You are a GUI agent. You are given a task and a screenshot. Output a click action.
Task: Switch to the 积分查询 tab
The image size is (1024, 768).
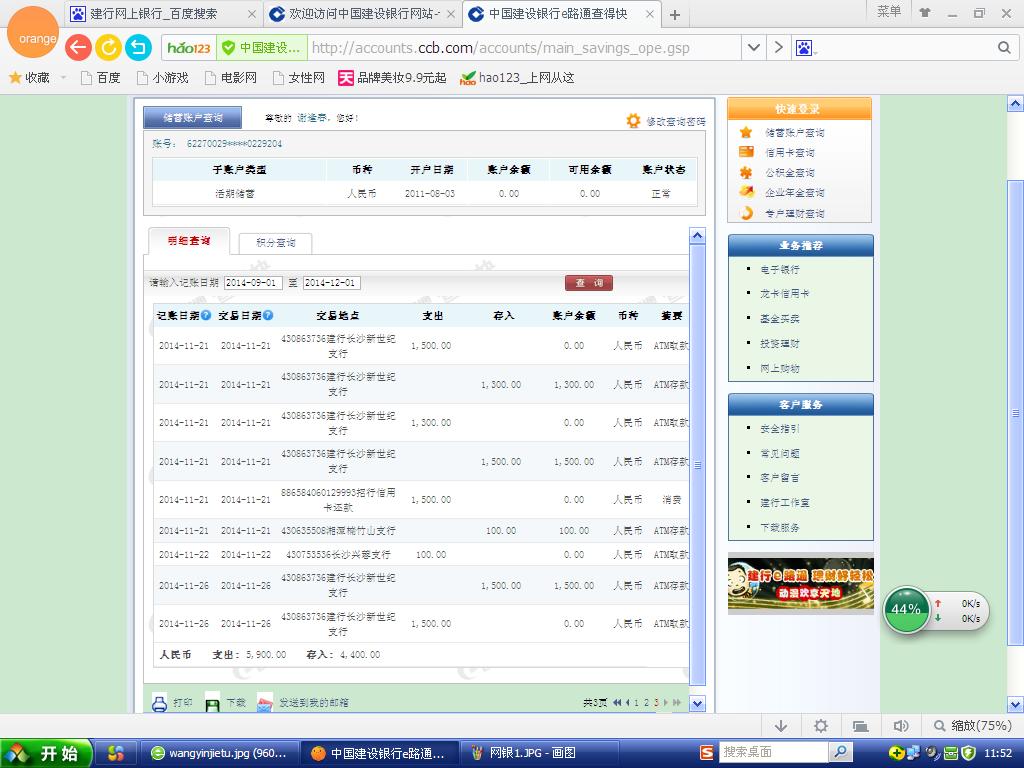(x=274, y=243)
